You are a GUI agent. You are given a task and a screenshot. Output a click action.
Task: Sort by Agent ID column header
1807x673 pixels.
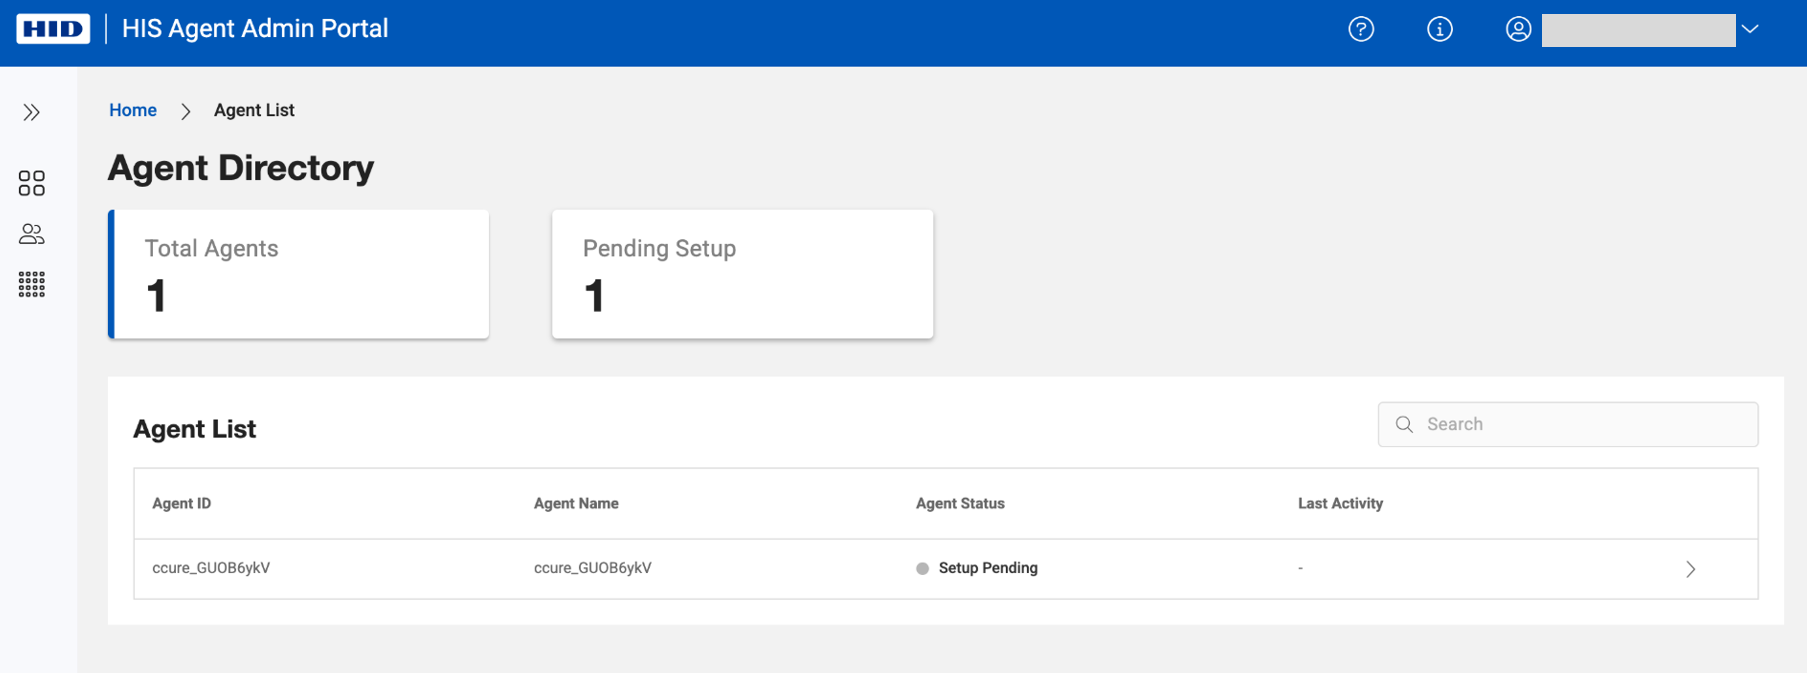[181, 503]
